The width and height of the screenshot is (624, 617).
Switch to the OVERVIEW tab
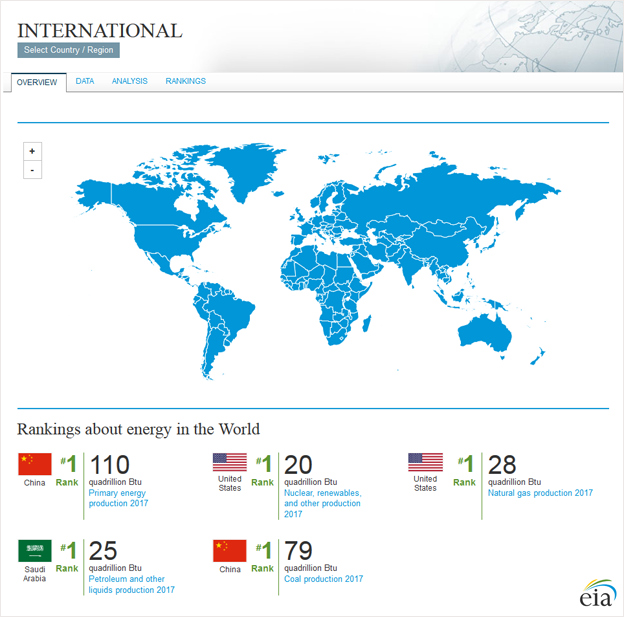point(39,82)
